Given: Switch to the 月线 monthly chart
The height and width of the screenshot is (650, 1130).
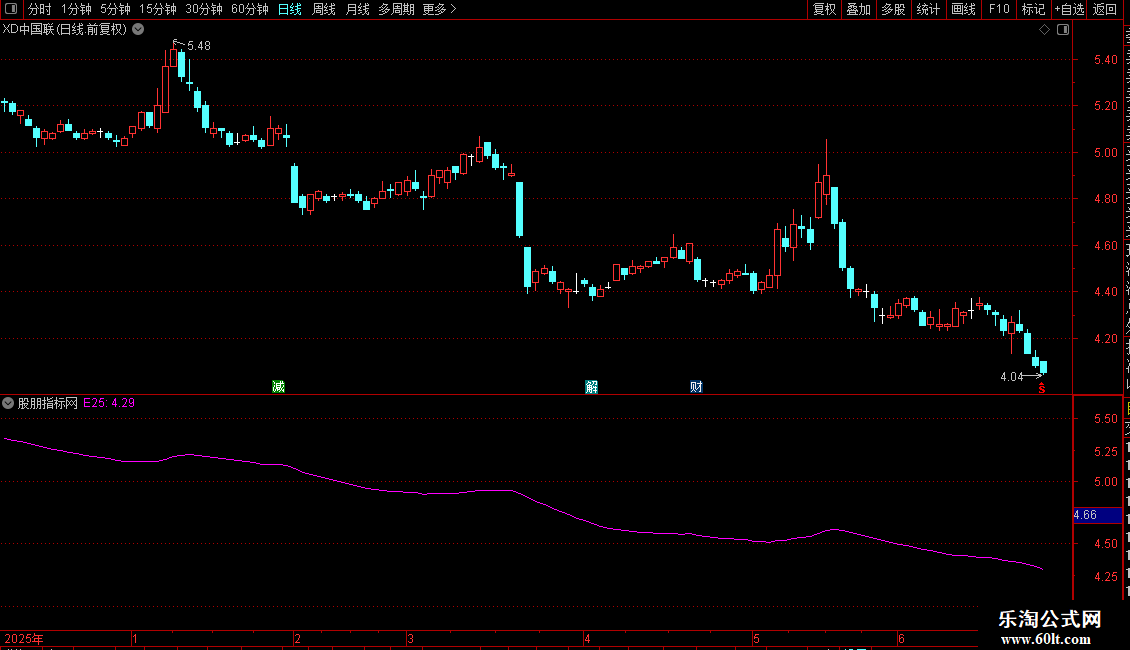Looking at the screenshot, I should pos(357,9).
